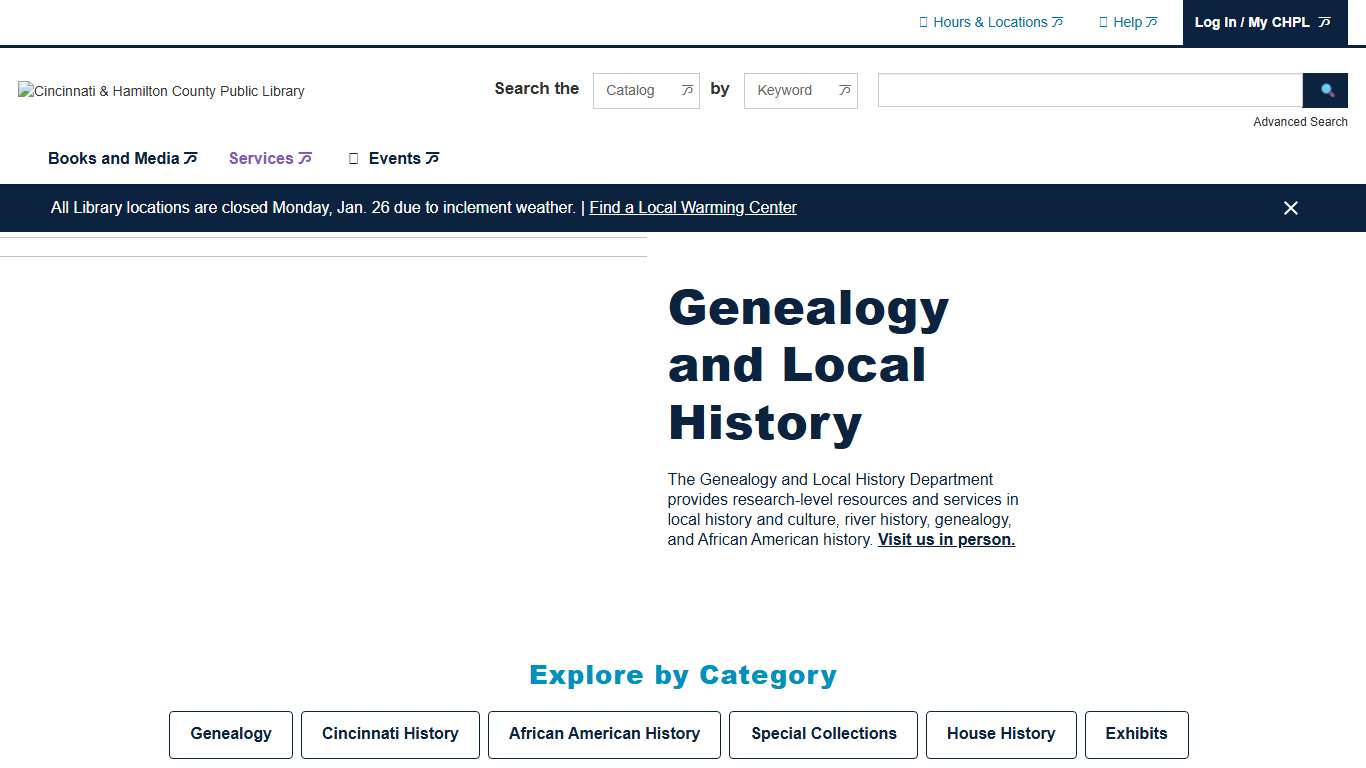The image size is (1366, 768).
Task: Open the Keyword search type dropdown
Action: (x=800, y=90)
